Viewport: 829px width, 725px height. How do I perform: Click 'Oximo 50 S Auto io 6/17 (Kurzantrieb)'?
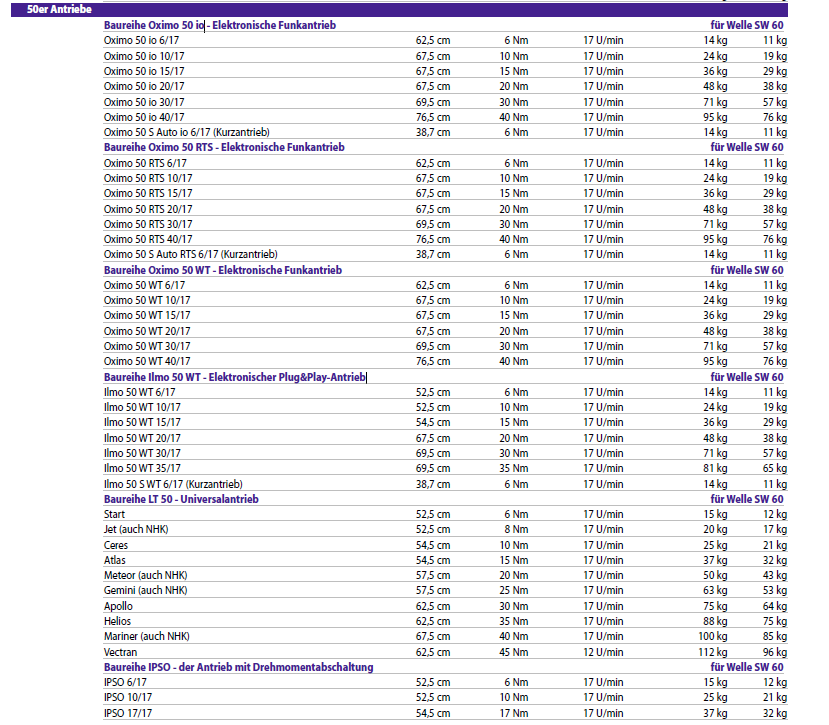[x=187, y=132]
